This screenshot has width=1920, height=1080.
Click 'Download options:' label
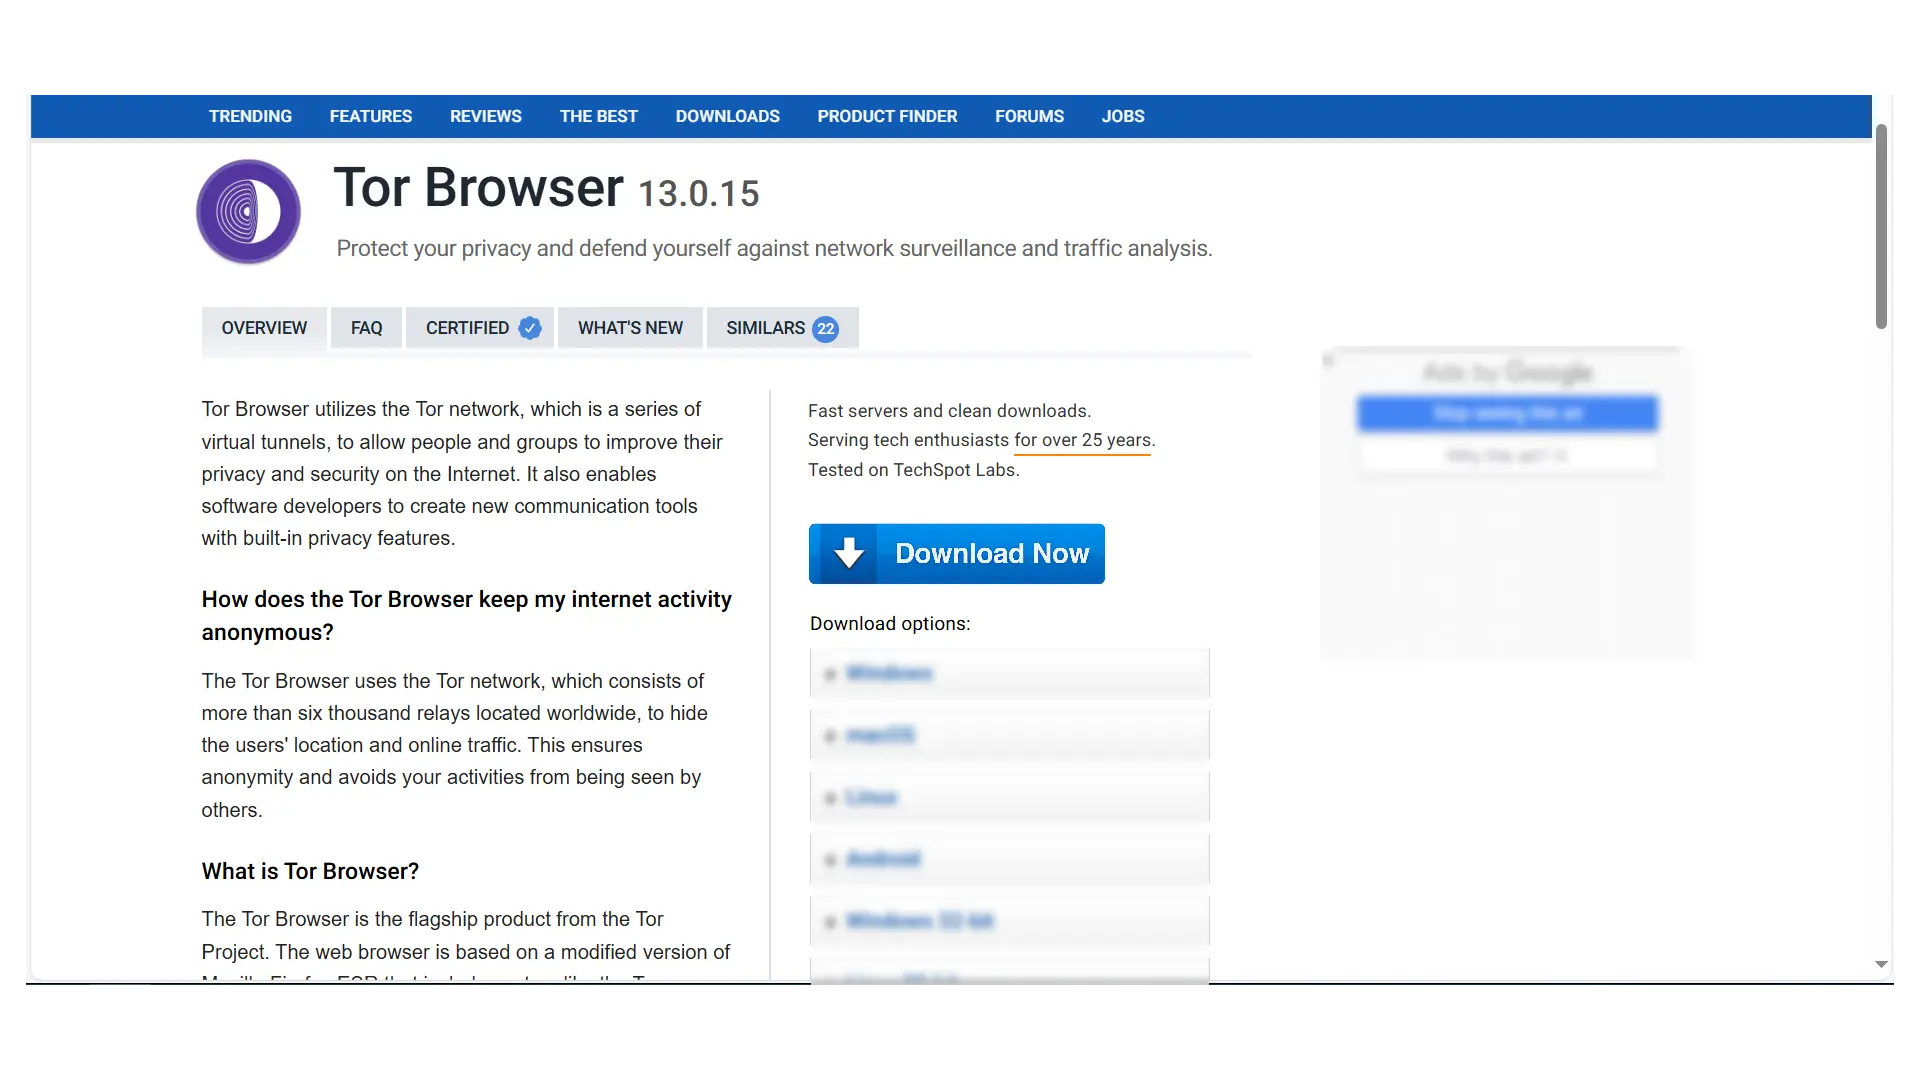point(890,624)
